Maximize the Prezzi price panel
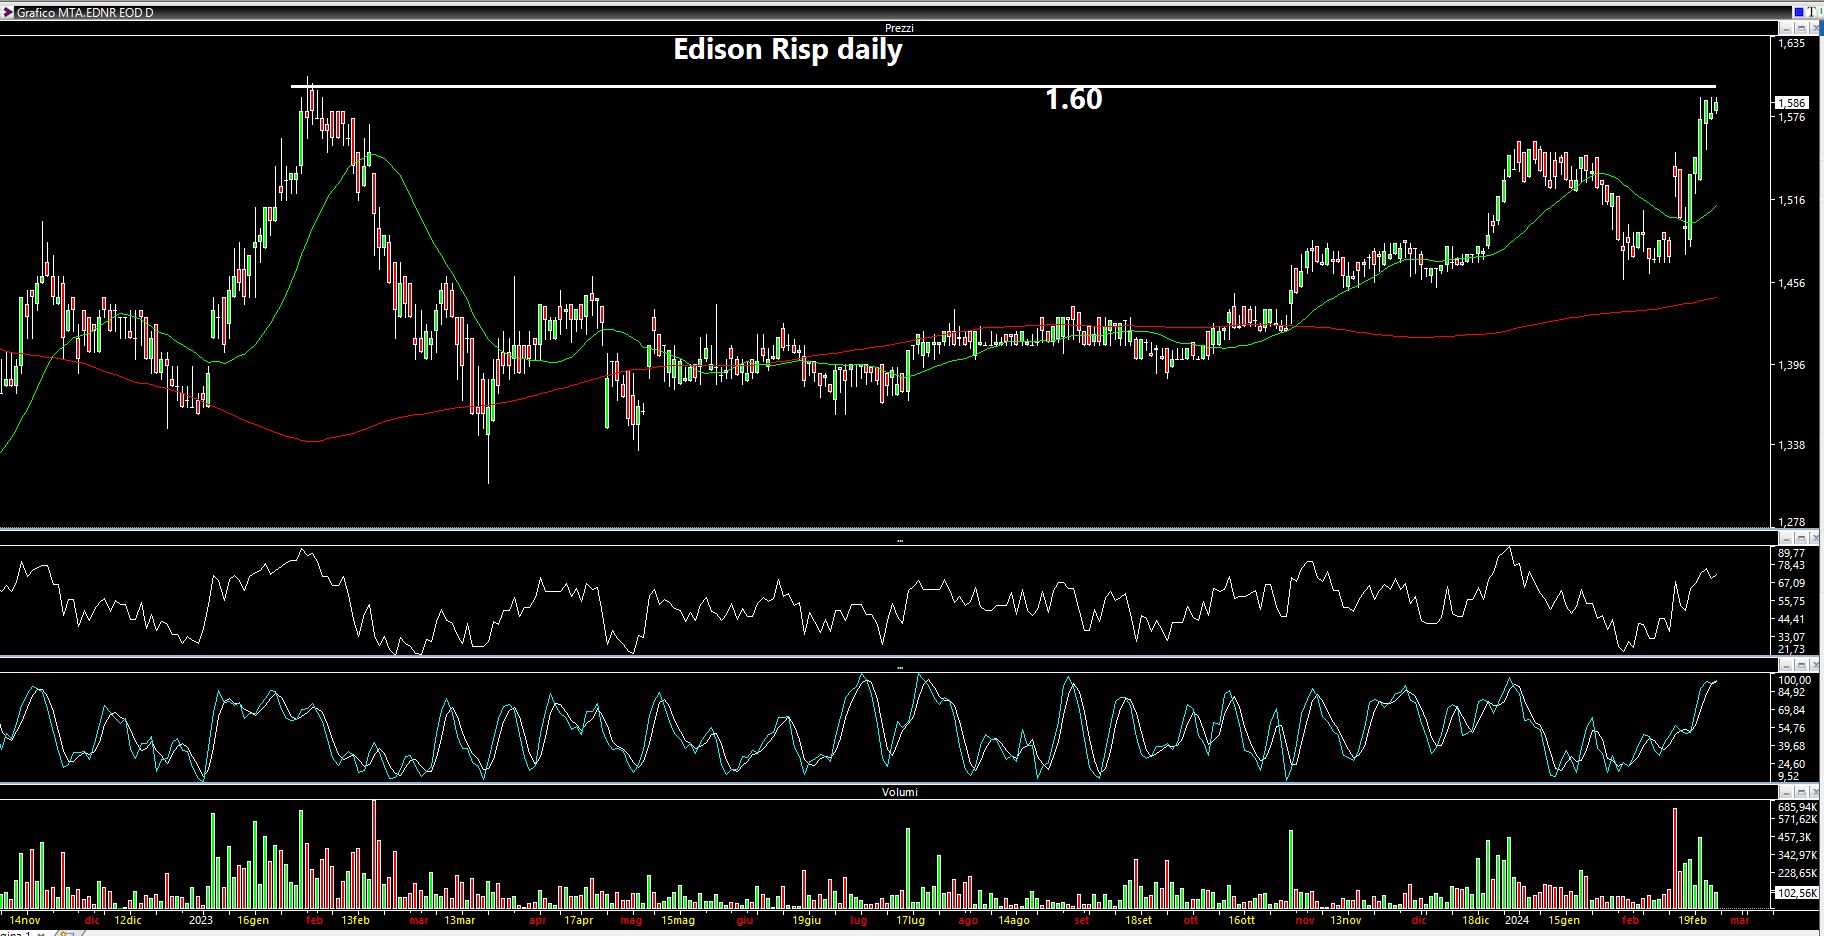This screenshot has width=1824, height=936. pos(1801,28)
